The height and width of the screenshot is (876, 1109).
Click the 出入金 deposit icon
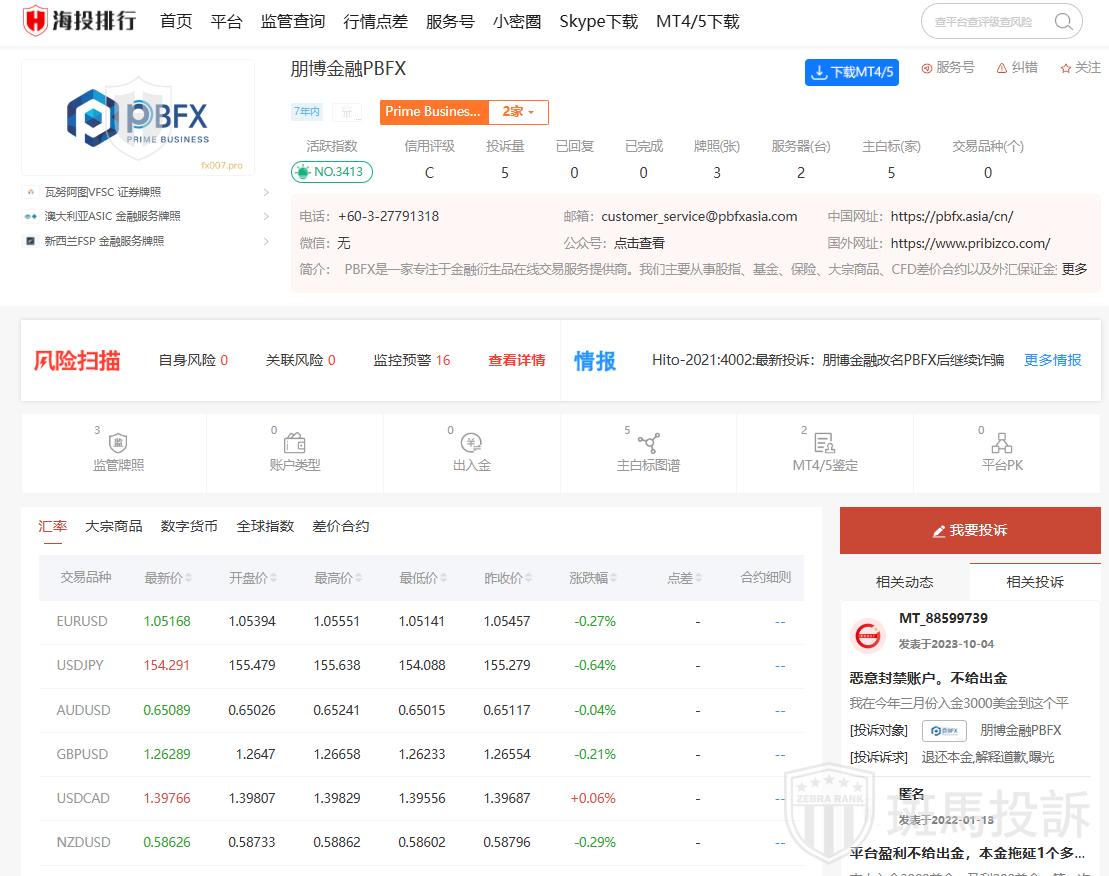472,443
